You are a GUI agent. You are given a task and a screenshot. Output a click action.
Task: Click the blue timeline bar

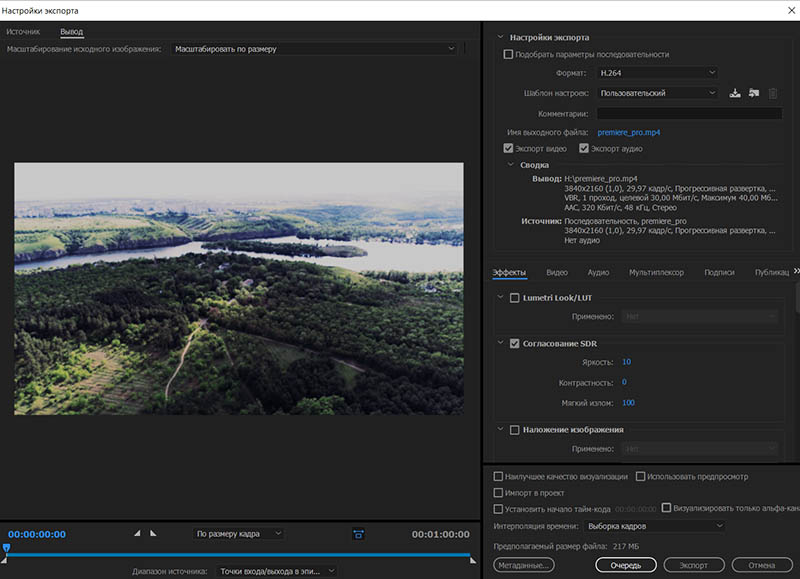[238, 555]
